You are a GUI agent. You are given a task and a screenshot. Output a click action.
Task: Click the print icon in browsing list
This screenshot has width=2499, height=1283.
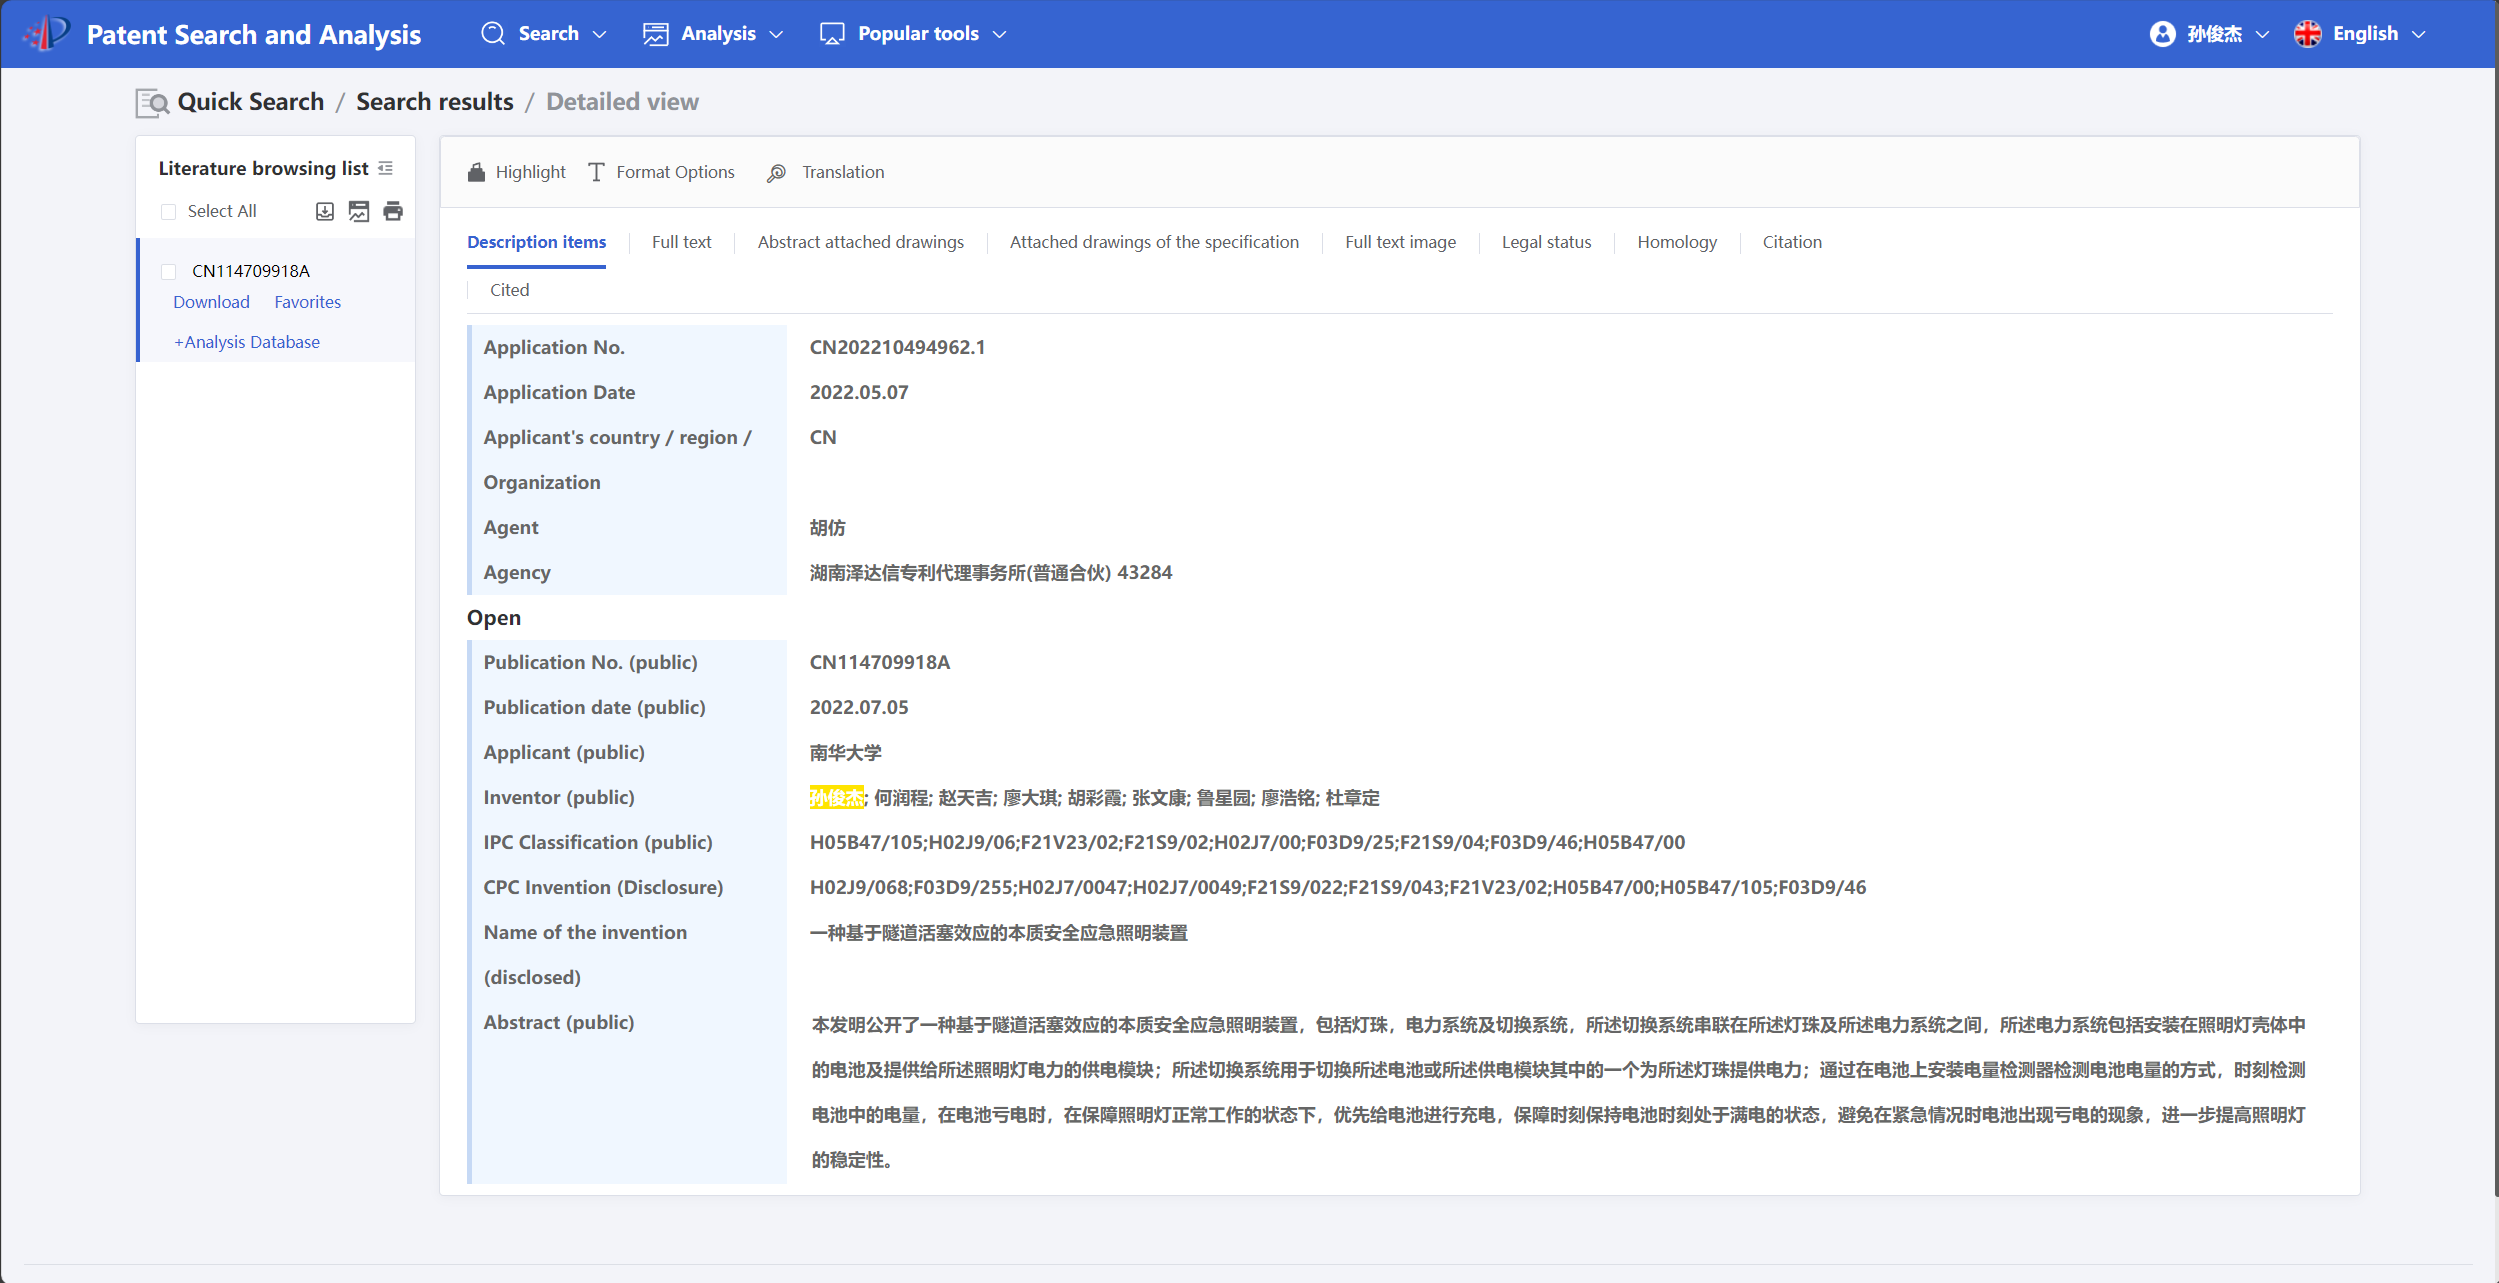click(x=393, y=211)
